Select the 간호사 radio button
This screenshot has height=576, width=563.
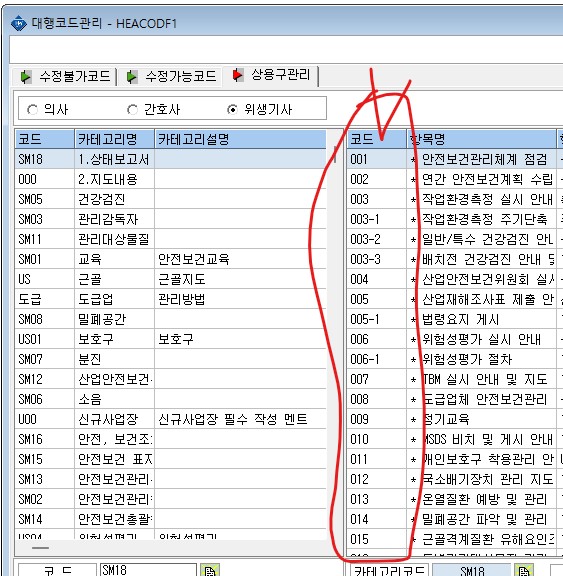coord(133,109)
